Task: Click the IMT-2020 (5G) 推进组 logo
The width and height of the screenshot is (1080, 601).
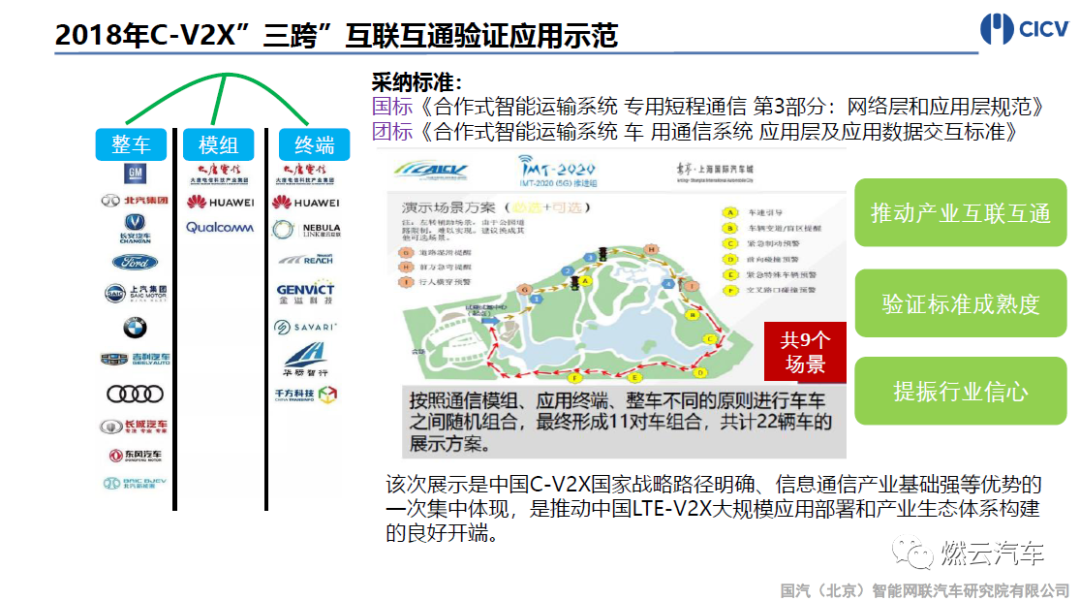Action: 558,171
